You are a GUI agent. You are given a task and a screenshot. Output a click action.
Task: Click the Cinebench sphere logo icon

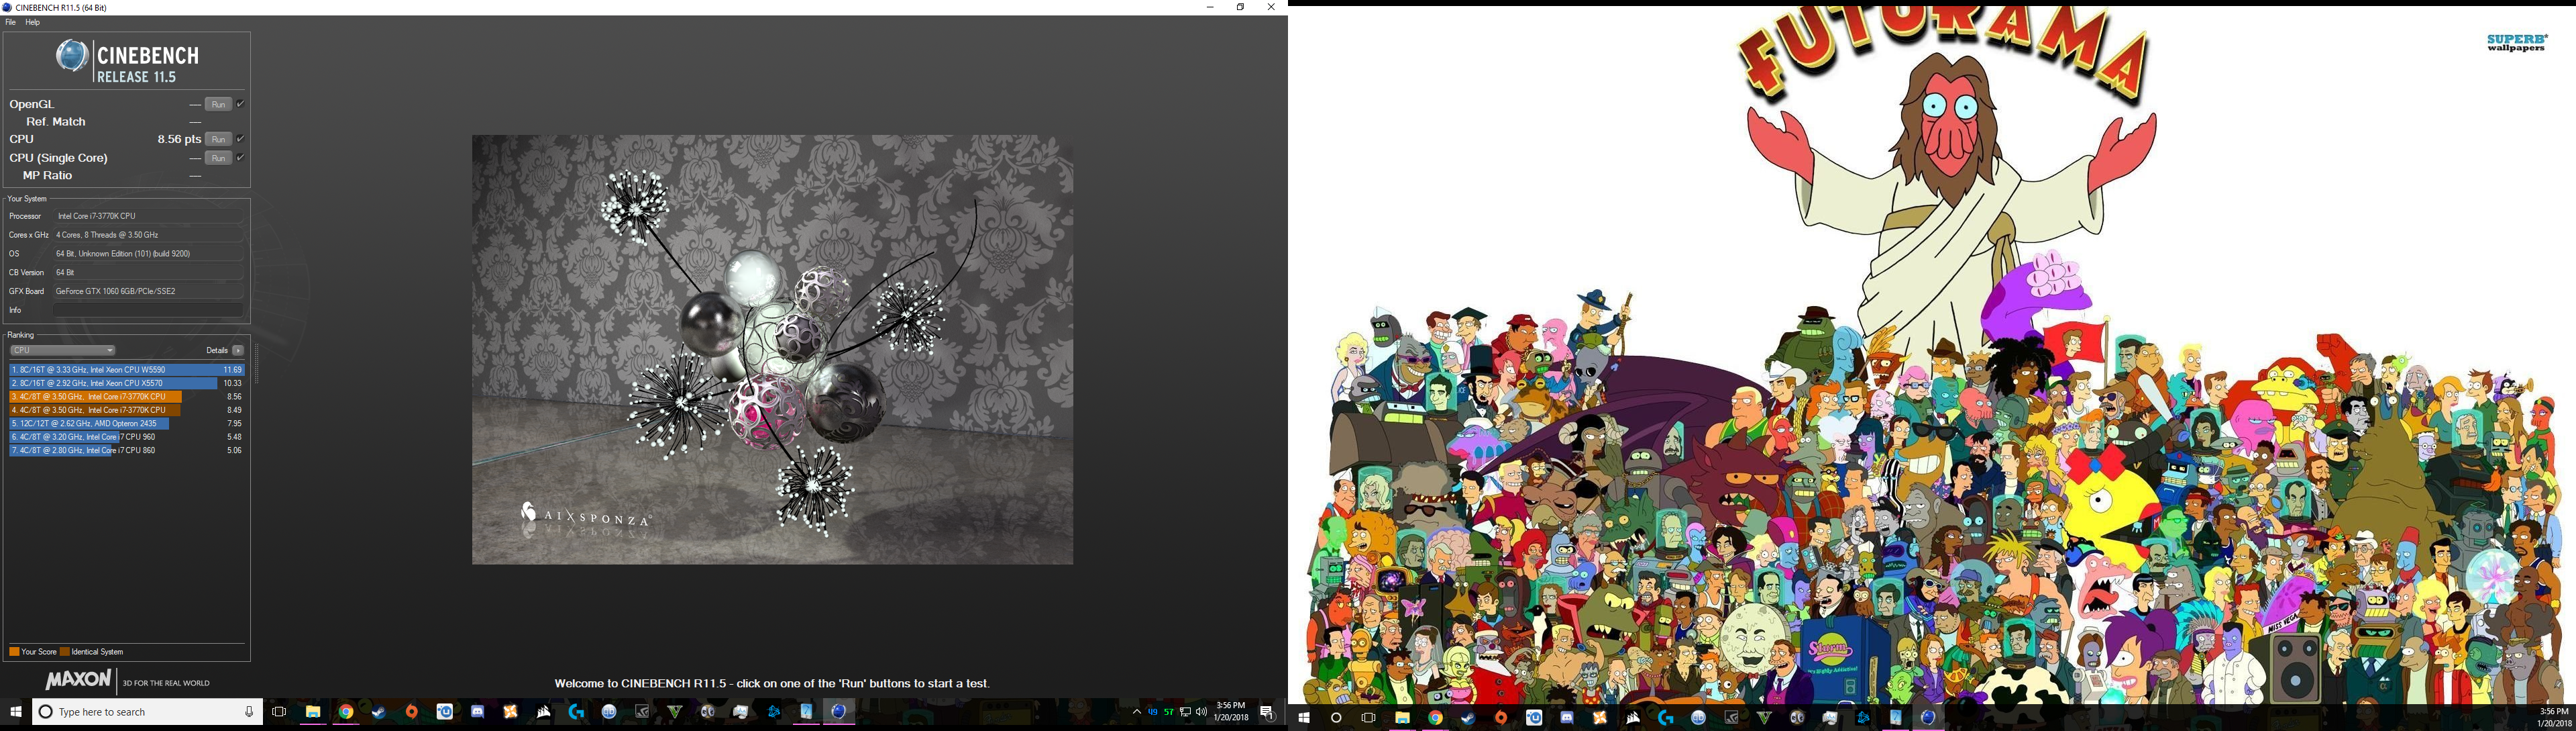tap(72, 56)
